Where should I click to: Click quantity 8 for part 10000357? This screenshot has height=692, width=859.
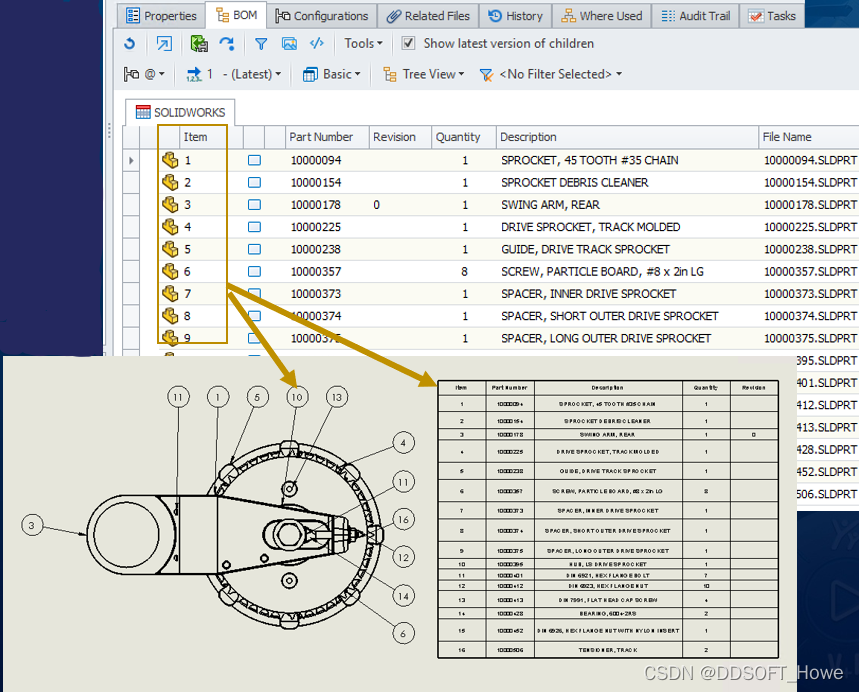[x=465, y=272]
